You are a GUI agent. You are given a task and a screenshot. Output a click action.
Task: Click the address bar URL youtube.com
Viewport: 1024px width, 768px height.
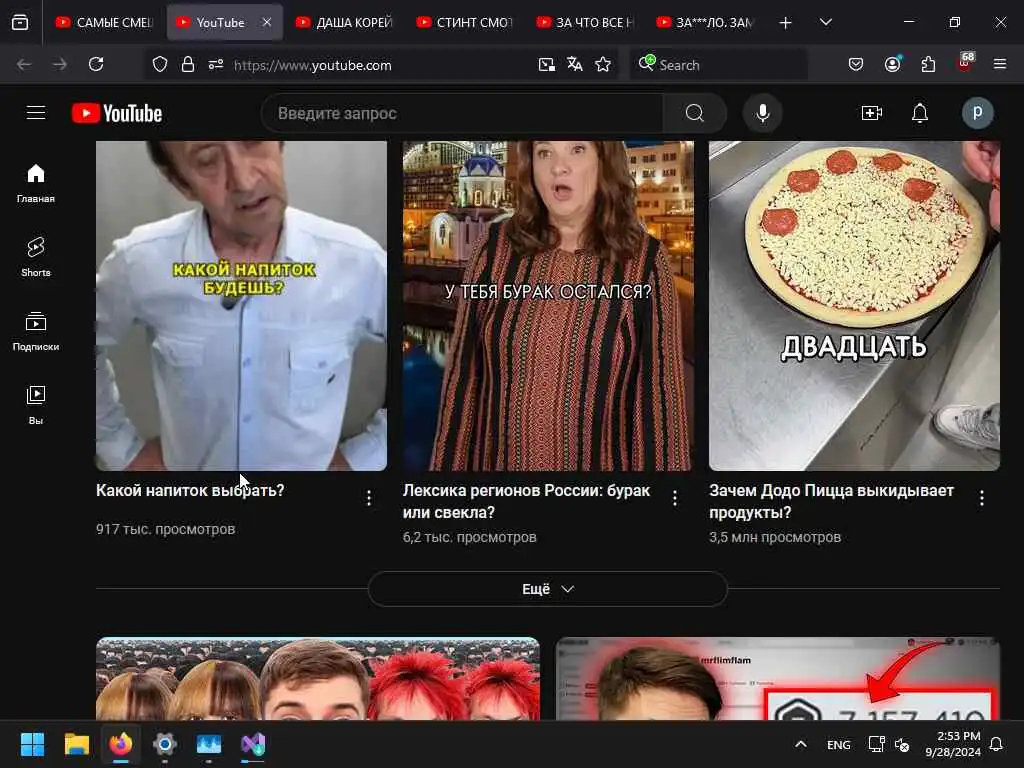tap(313, 65)
